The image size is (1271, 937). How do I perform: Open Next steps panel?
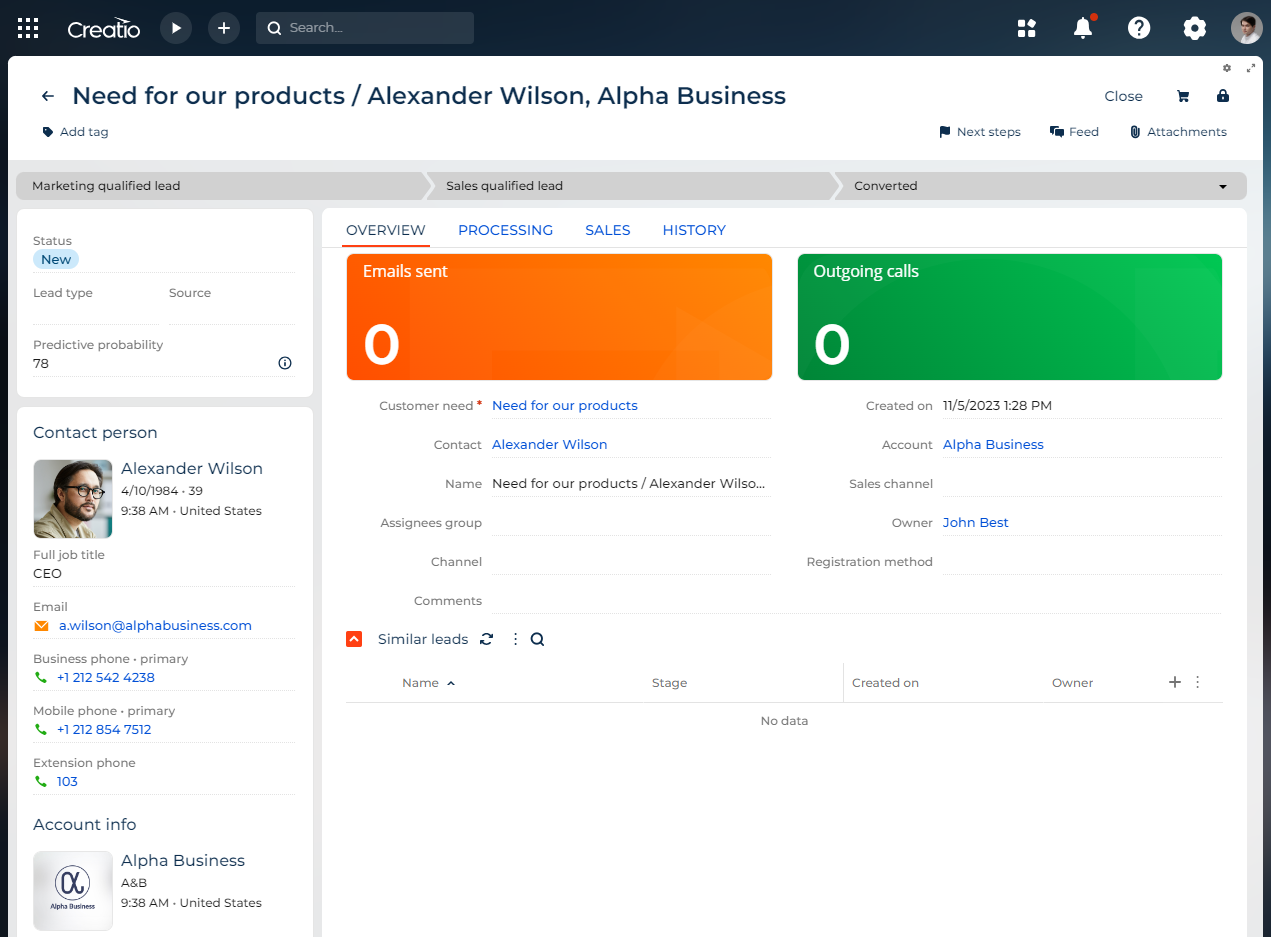980,132
